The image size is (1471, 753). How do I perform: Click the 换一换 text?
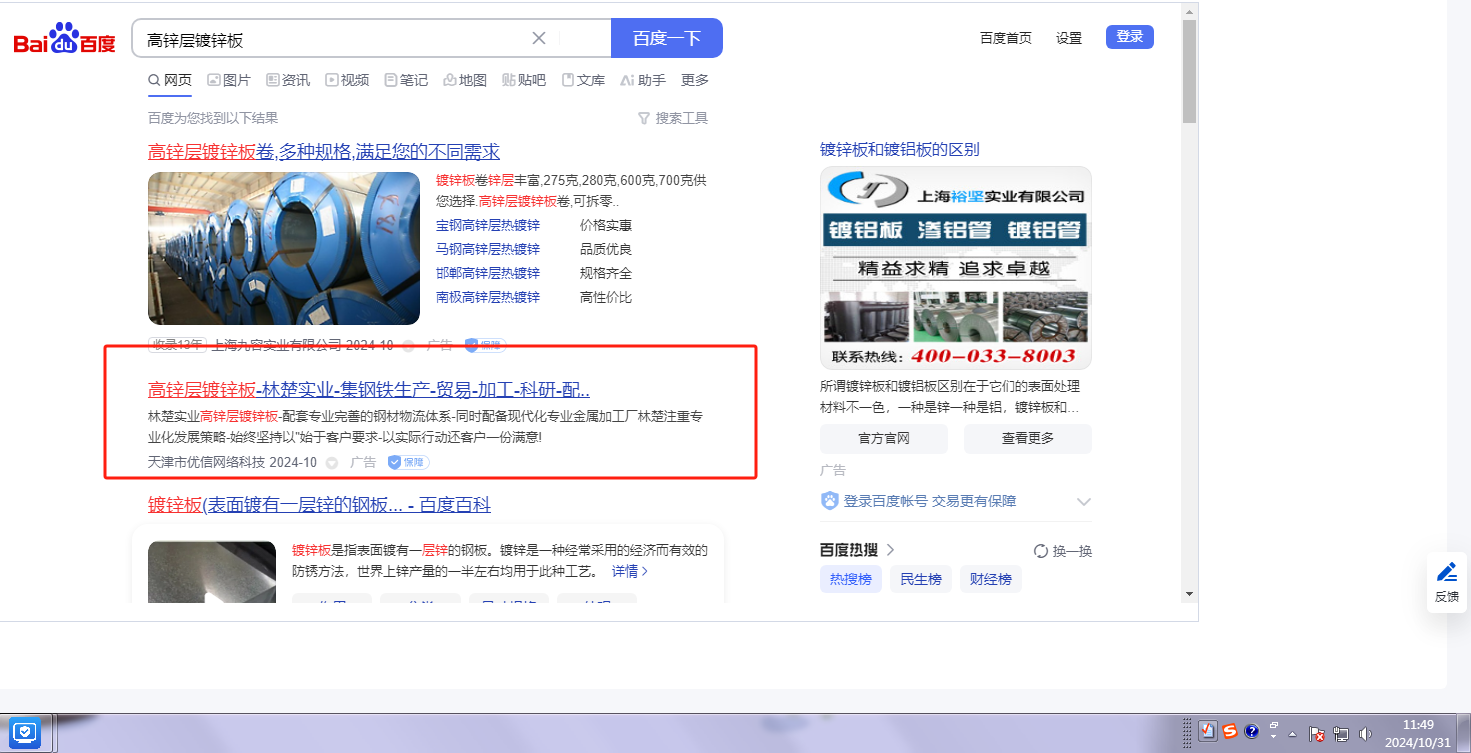[x=1072, y=551]
